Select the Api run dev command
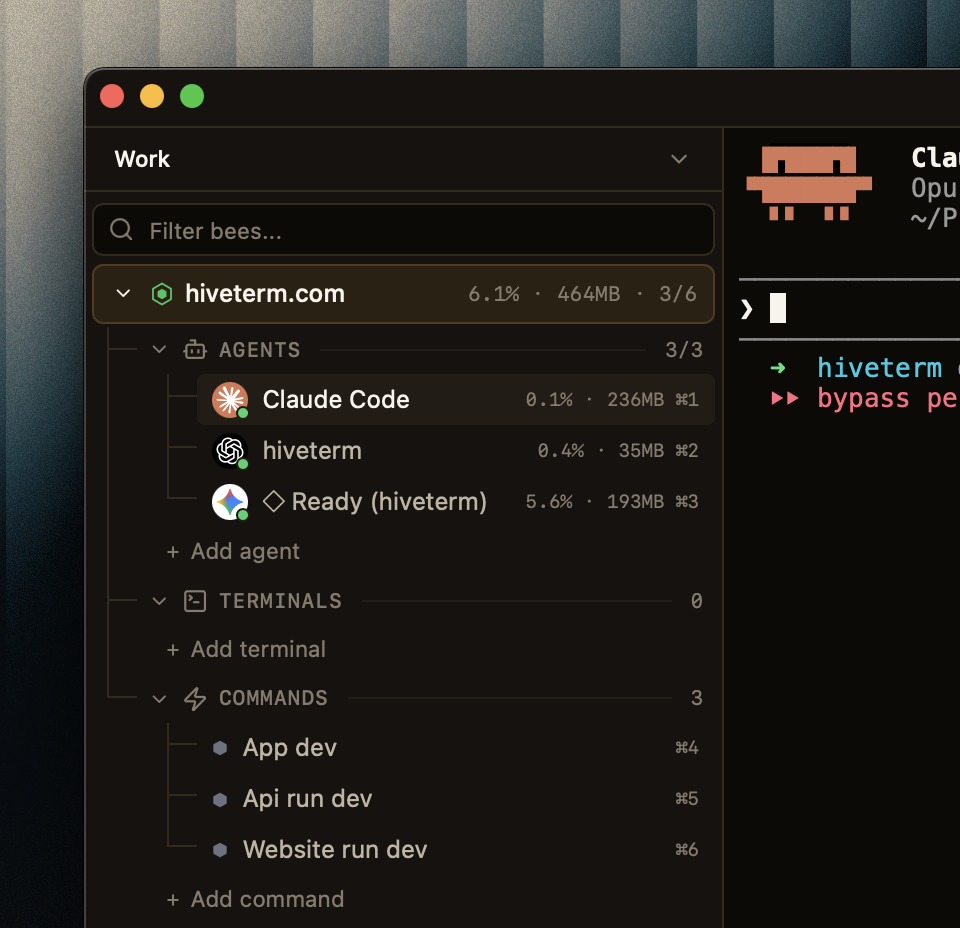 pyautogui.click(x=456, y=799)
